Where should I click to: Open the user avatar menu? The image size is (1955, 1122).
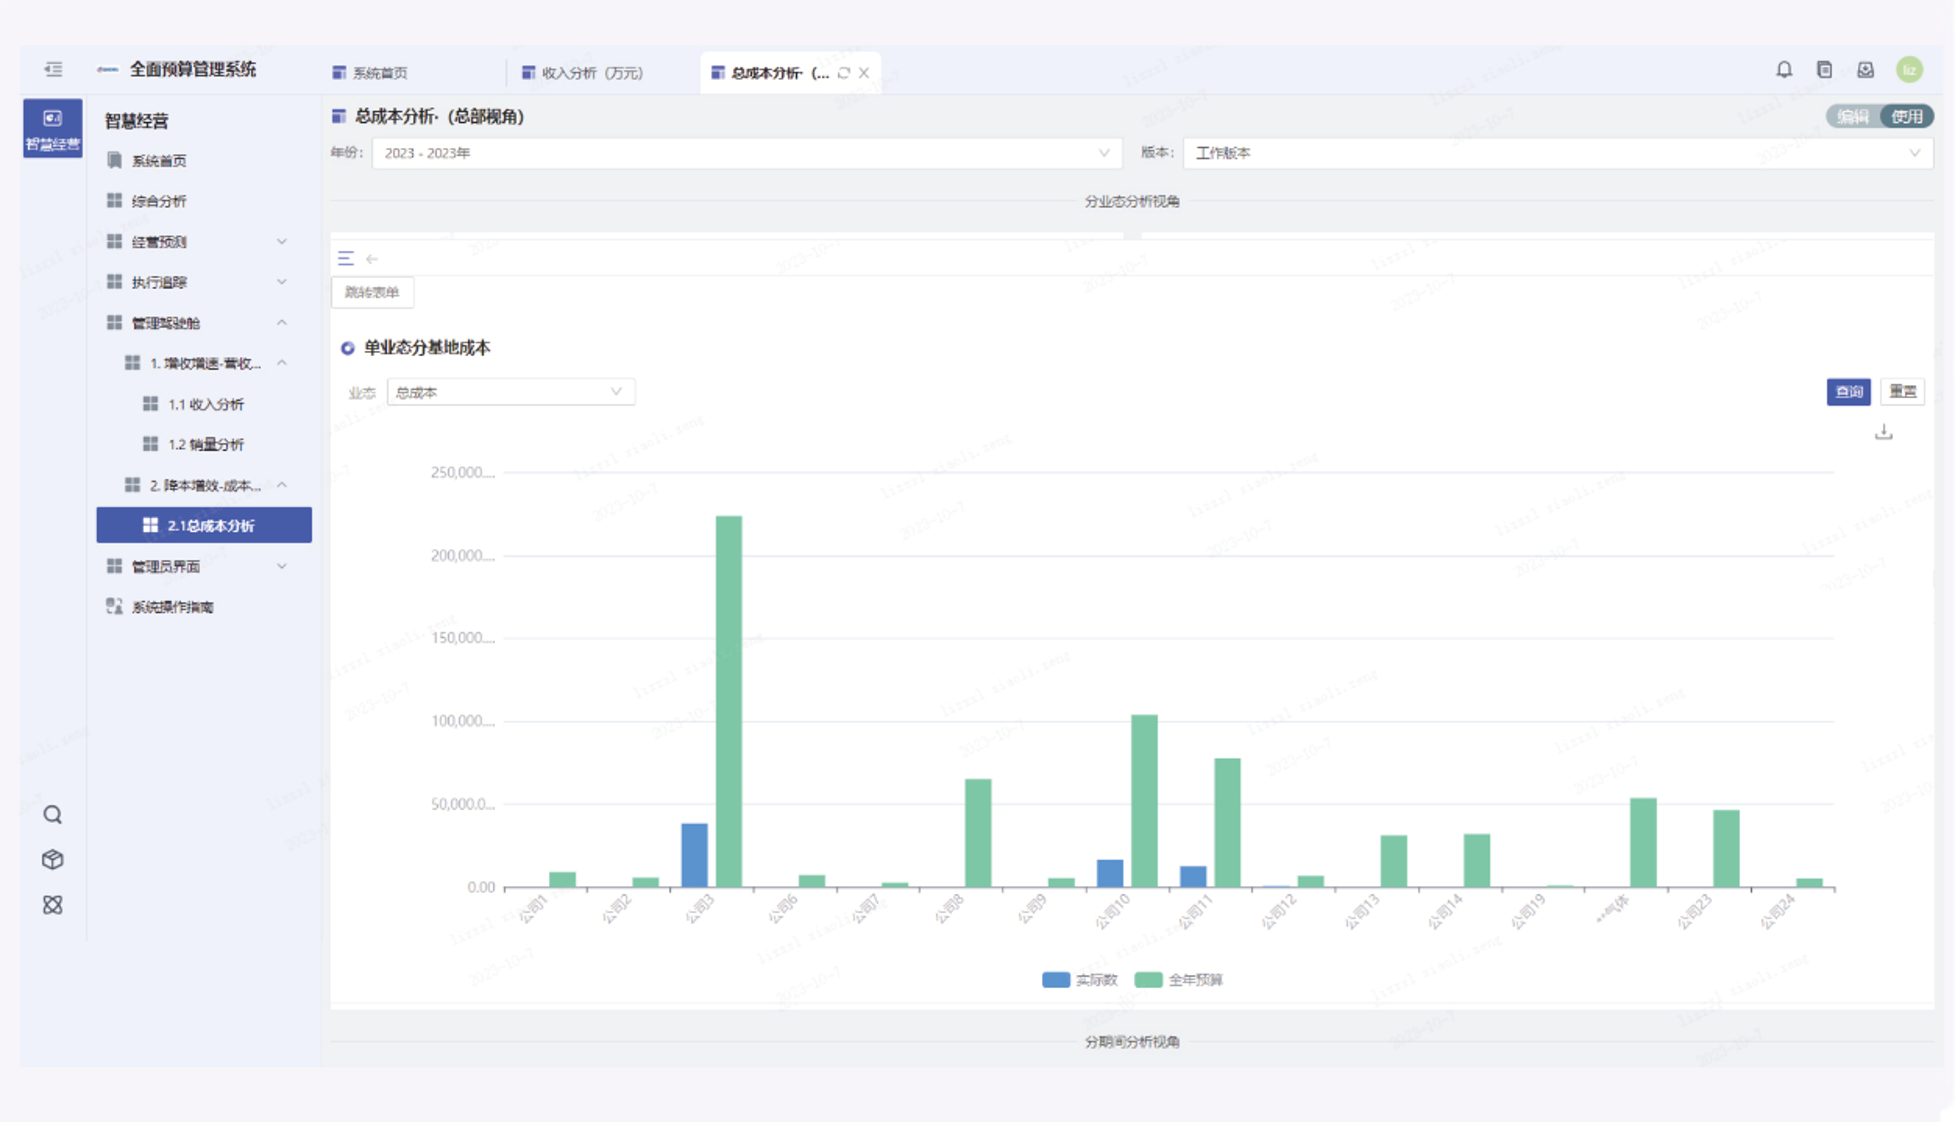(x=1909, y=70)
